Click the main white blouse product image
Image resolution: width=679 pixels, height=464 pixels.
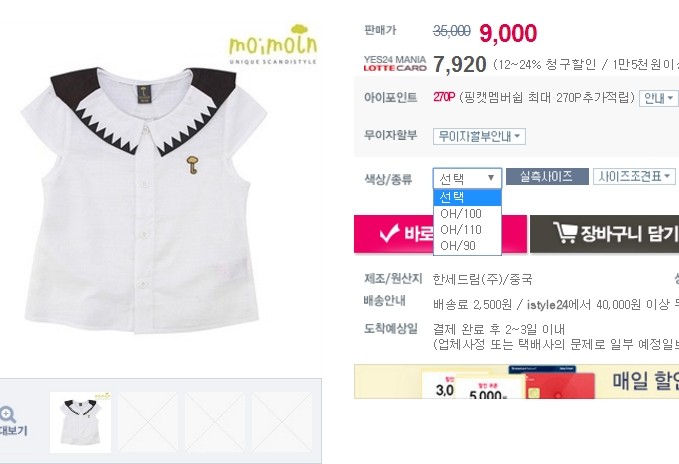[x=143, y=199]
